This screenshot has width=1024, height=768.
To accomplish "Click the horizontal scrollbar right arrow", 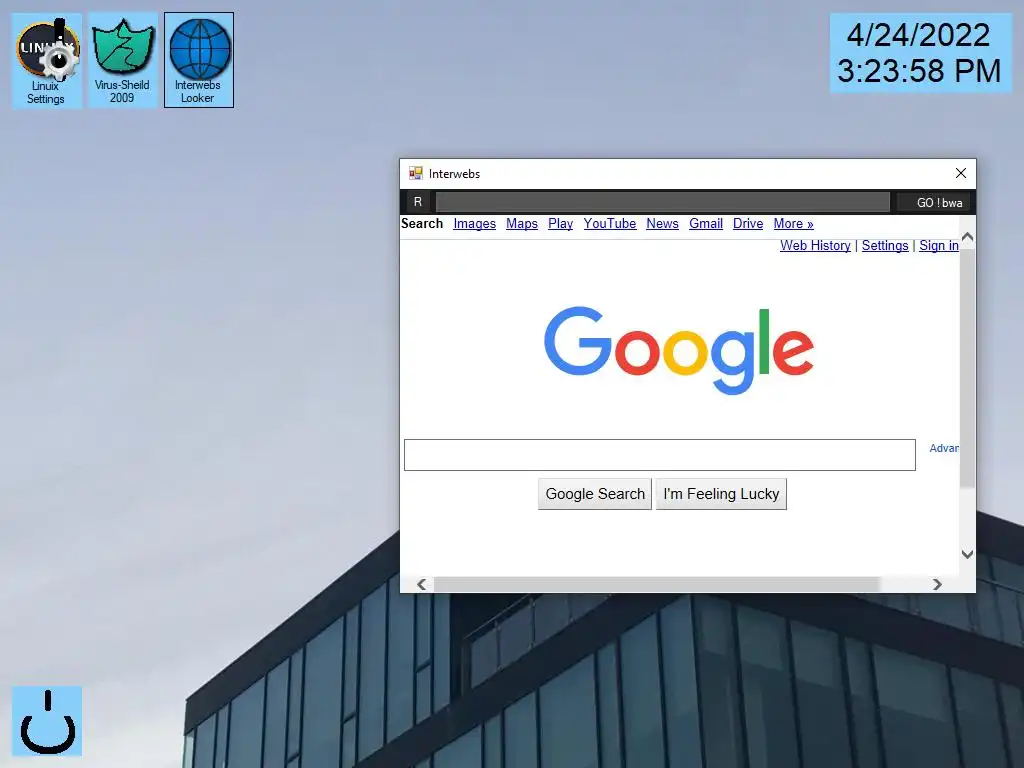I will [937, 584].
